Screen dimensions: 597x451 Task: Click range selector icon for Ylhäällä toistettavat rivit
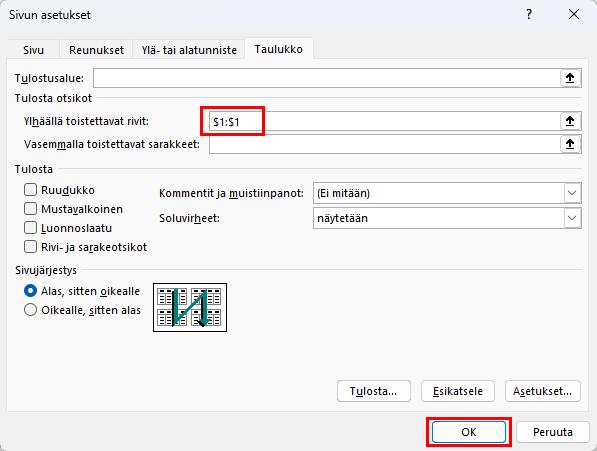tap(570, 121)
